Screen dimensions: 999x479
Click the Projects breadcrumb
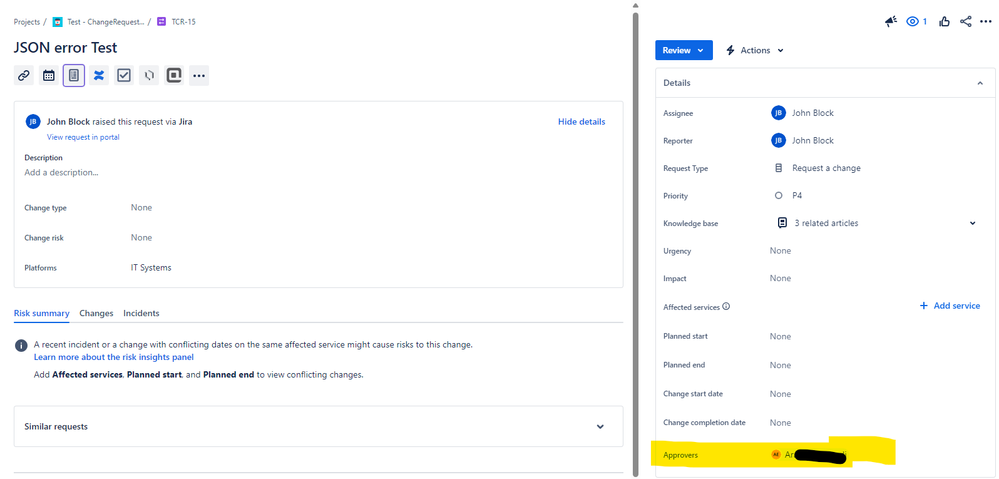pyautogui.click(x=27, y=22)
